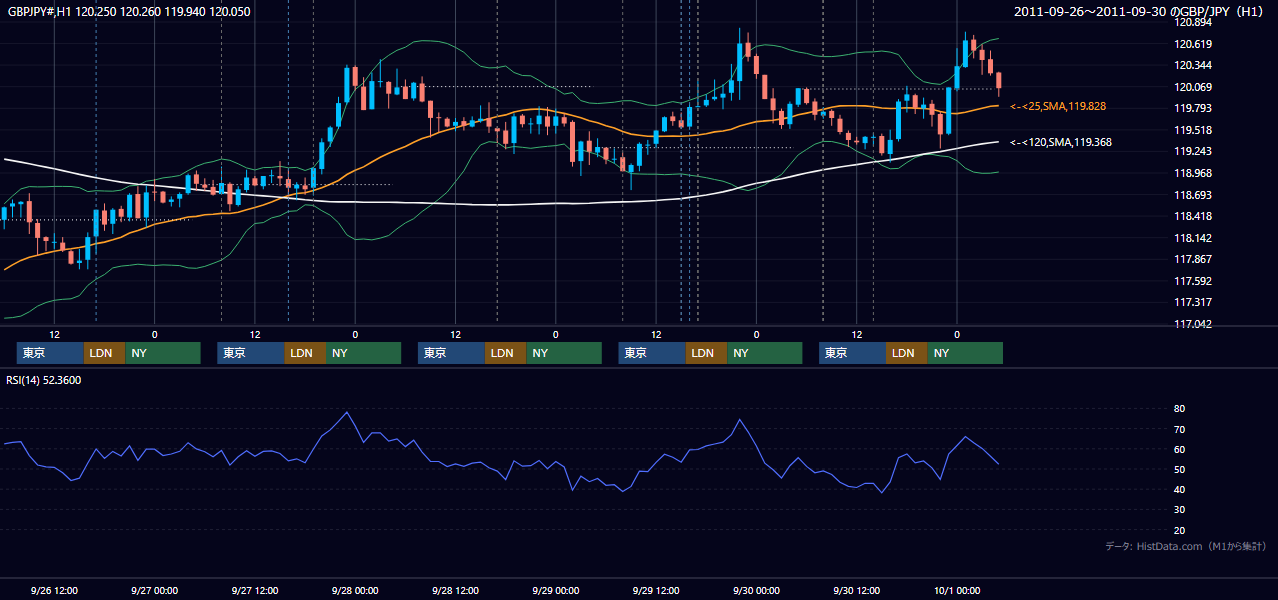The height and width of the screenshot is (600, 1278).
Task: Select the LDN session block for 9/28
Action: [506, 353]
